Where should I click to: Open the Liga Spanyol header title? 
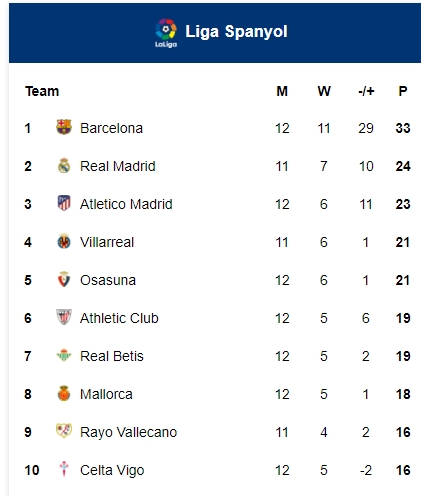[x=236, y=32]
